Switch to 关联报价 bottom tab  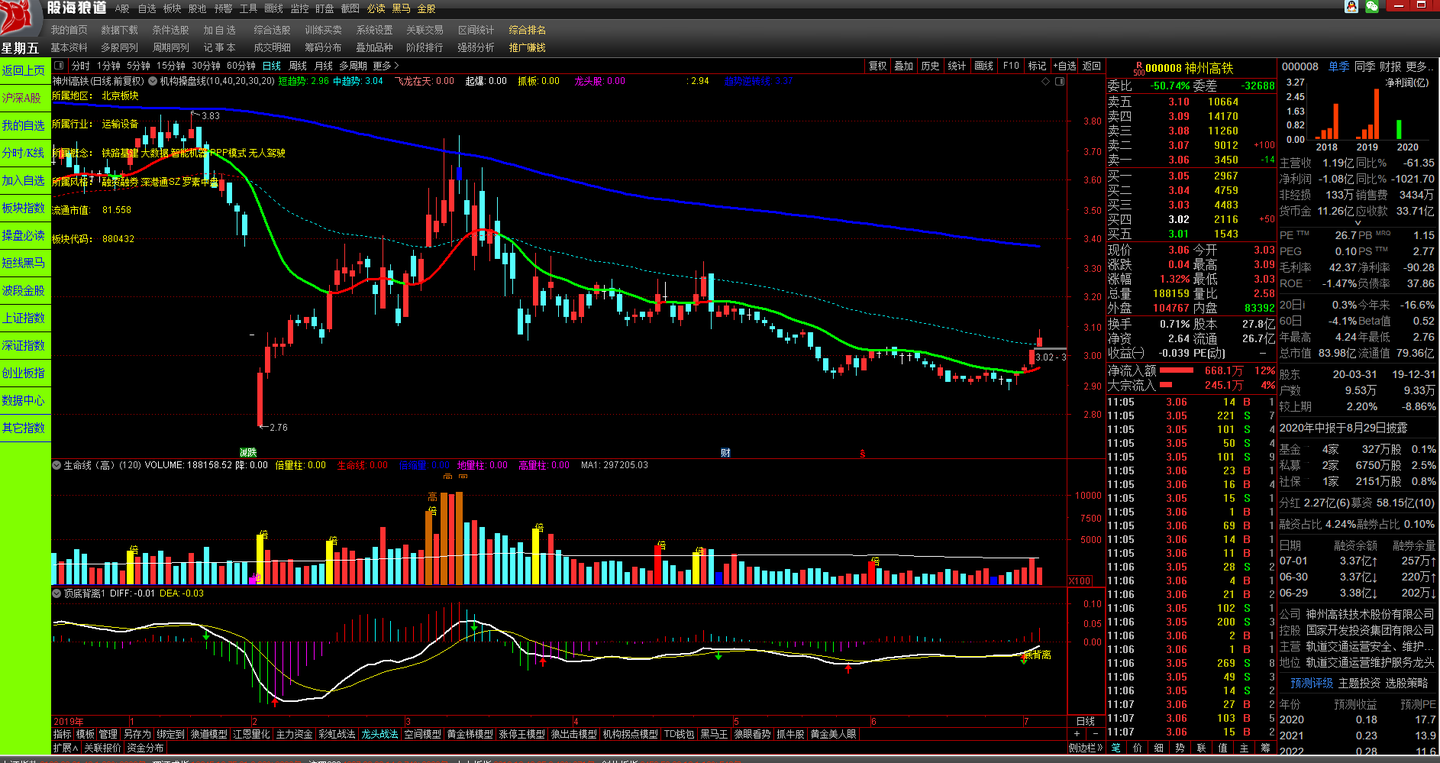(102, 748)
